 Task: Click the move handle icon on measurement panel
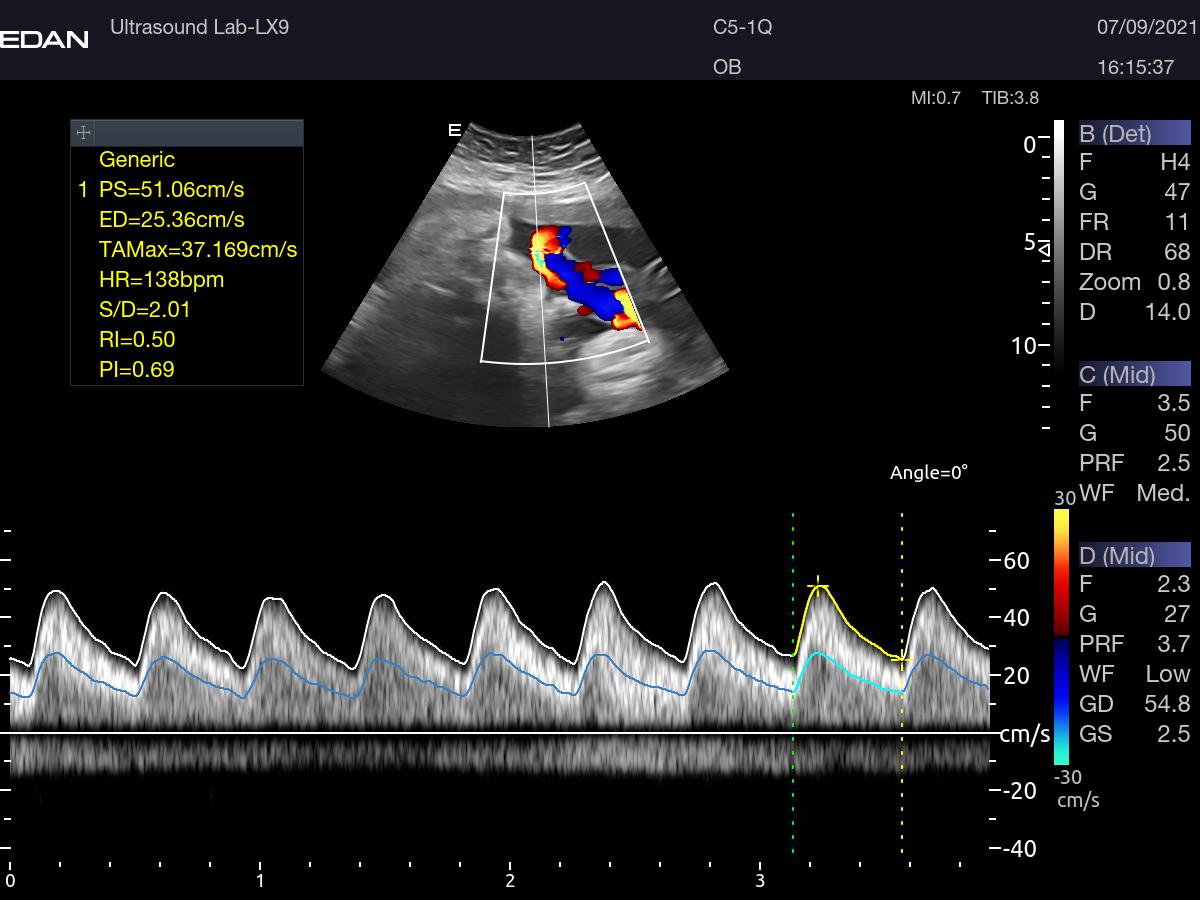tap(84, 133)
